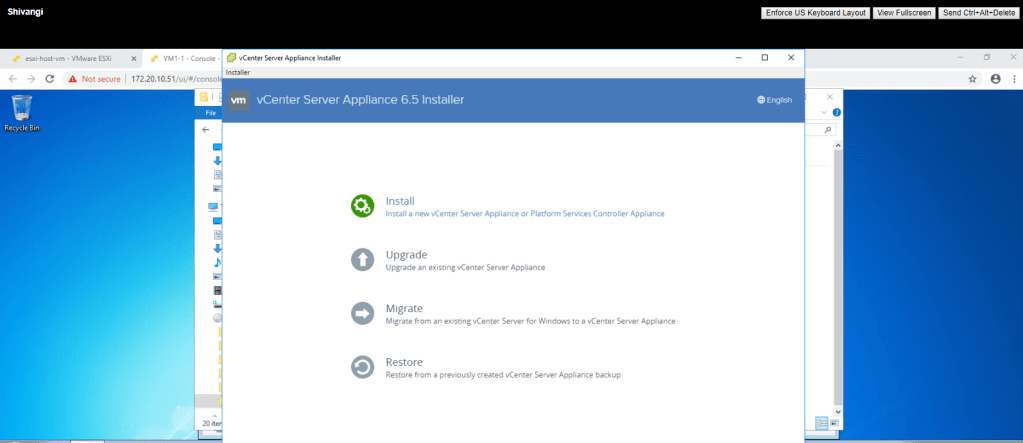This screenshot has width=1023, height=443.
Task: Reload the page with Chrome refresh icon
Action: pyautogui.click(x=52, y=78)
